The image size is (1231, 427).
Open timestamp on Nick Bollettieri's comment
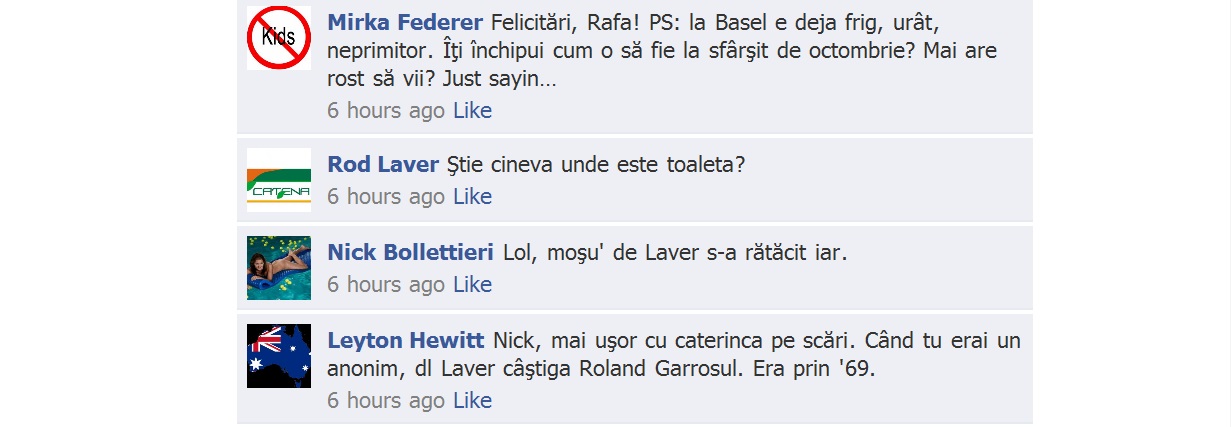coord(386,284)
